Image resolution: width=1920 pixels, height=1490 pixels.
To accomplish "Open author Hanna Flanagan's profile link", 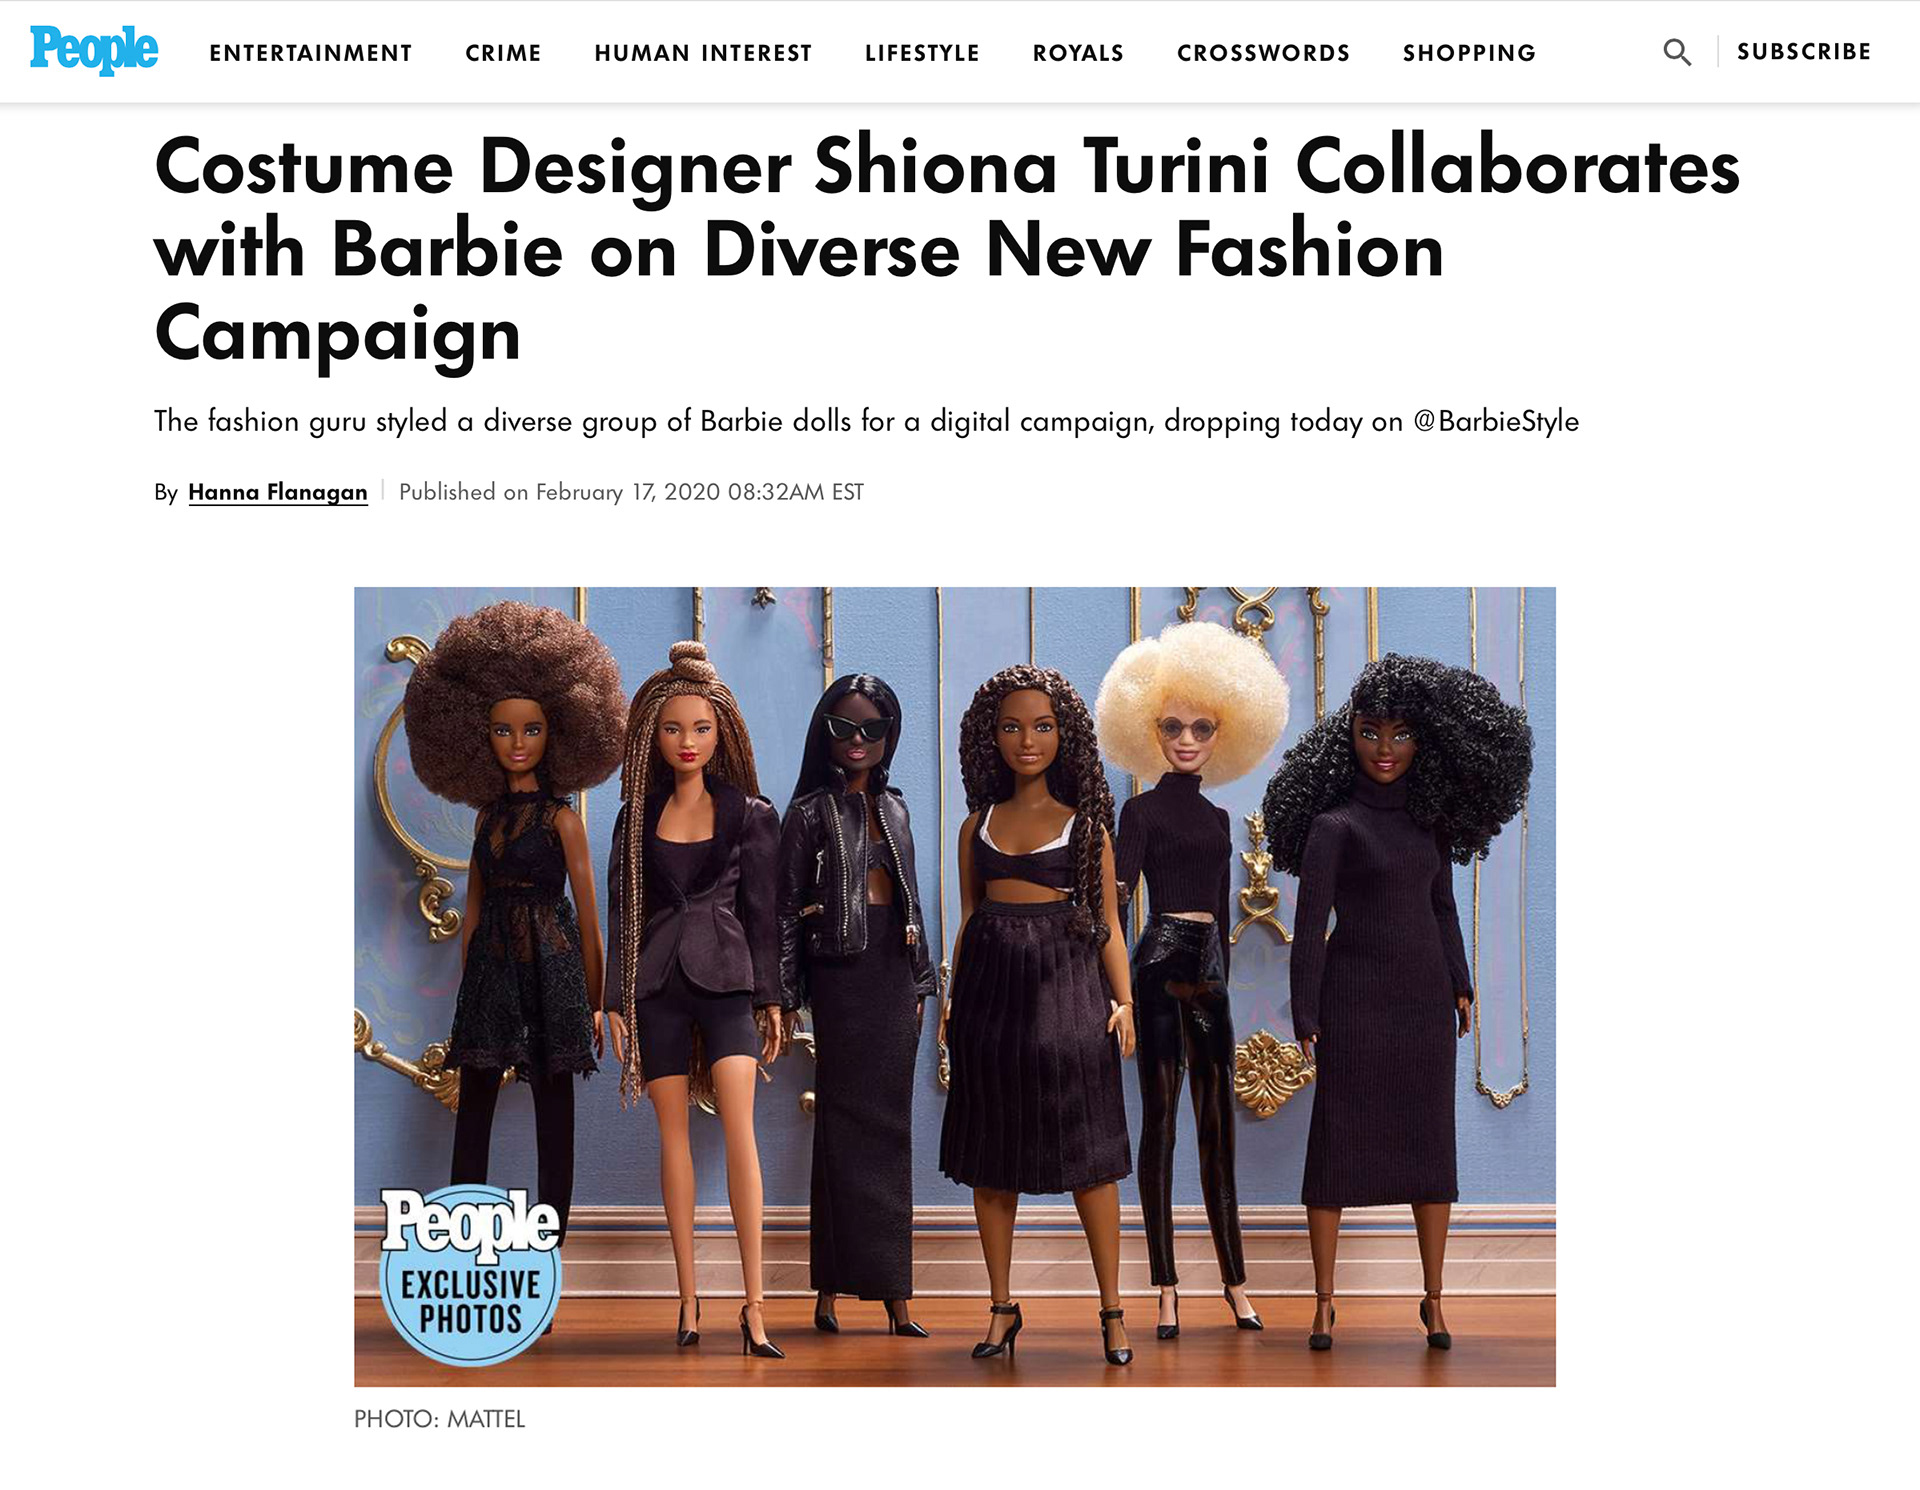I will coord(278,492).
